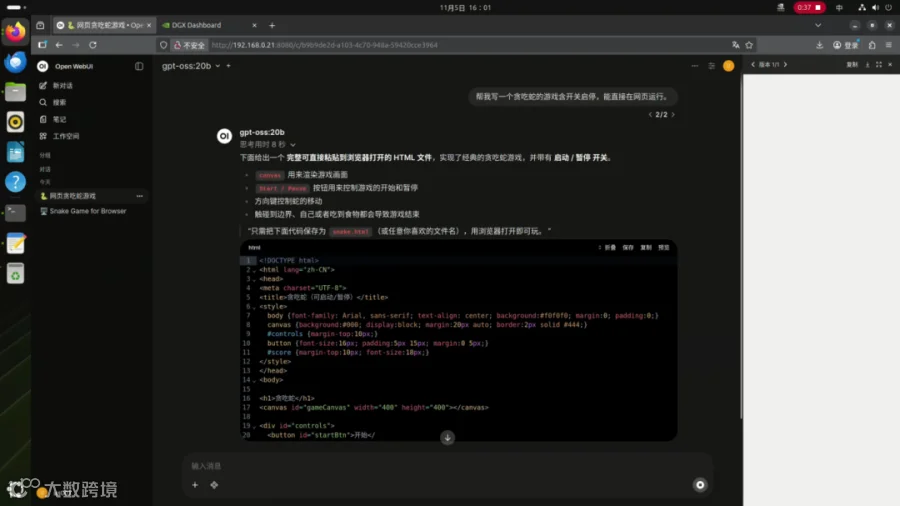
Task: Click the integrations icon beside the attach plus
Action: click(214, 485)
